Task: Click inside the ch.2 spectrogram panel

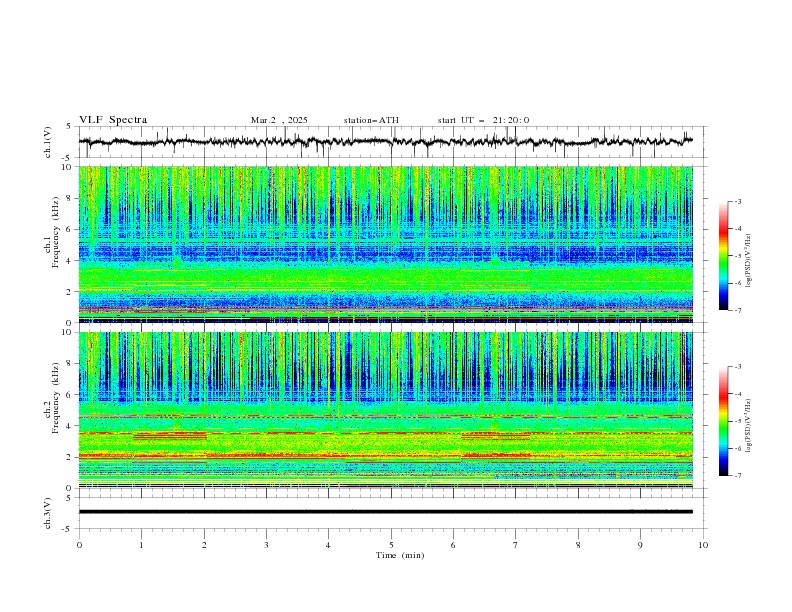Action: [x=386, y=410]
